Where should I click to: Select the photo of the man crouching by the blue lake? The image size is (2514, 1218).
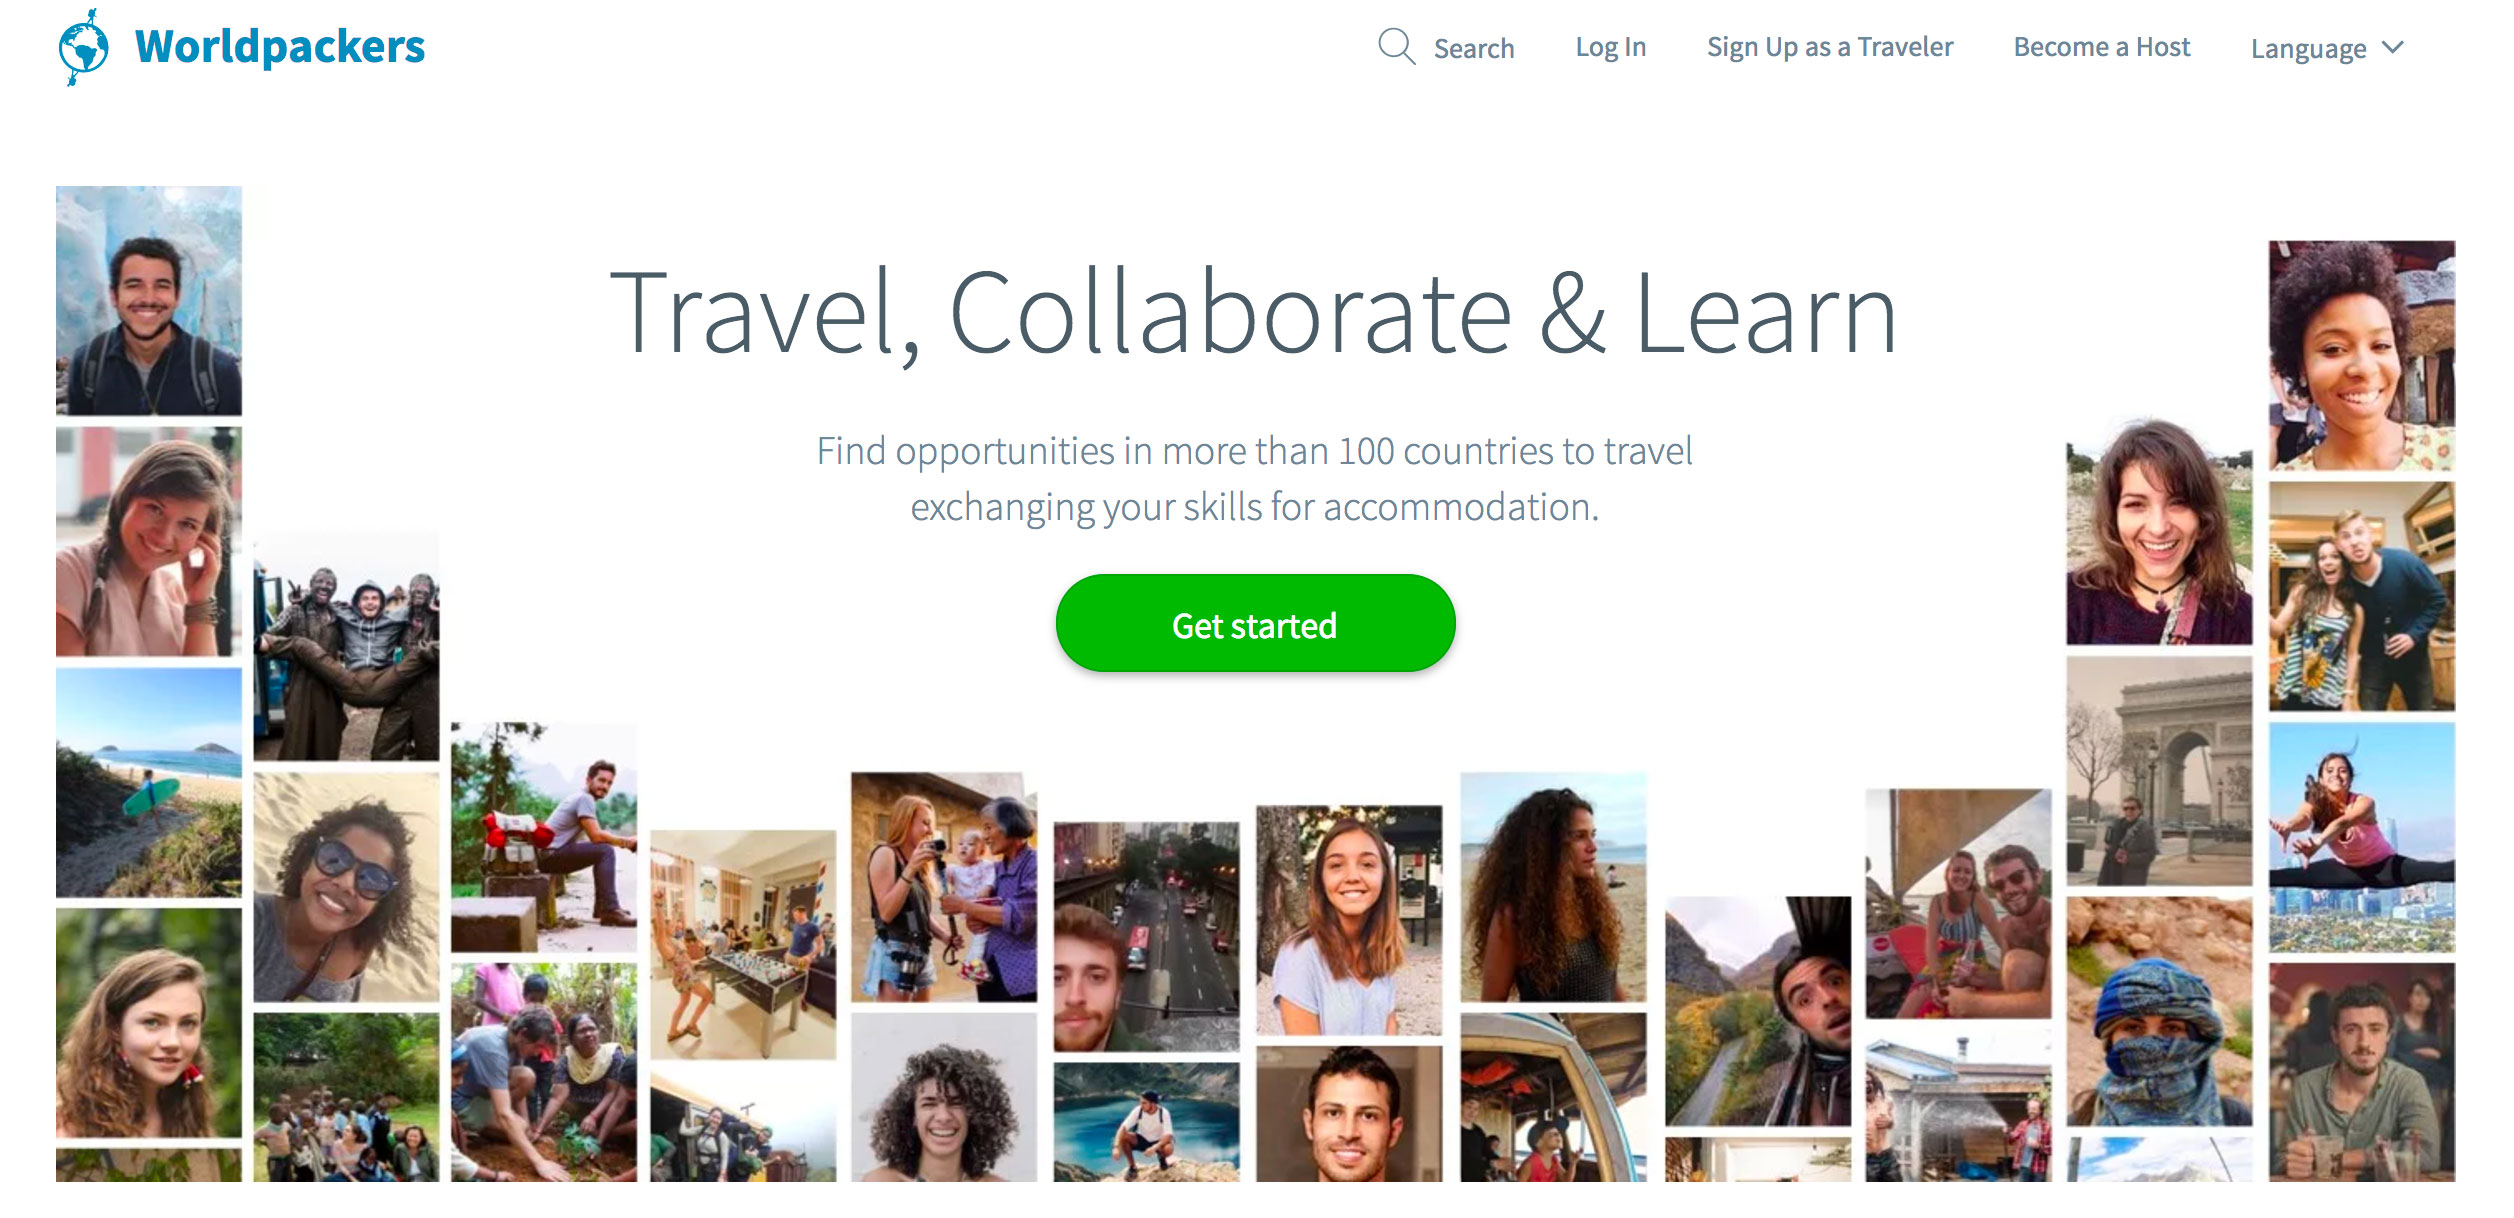(x=1146, y=1122)
